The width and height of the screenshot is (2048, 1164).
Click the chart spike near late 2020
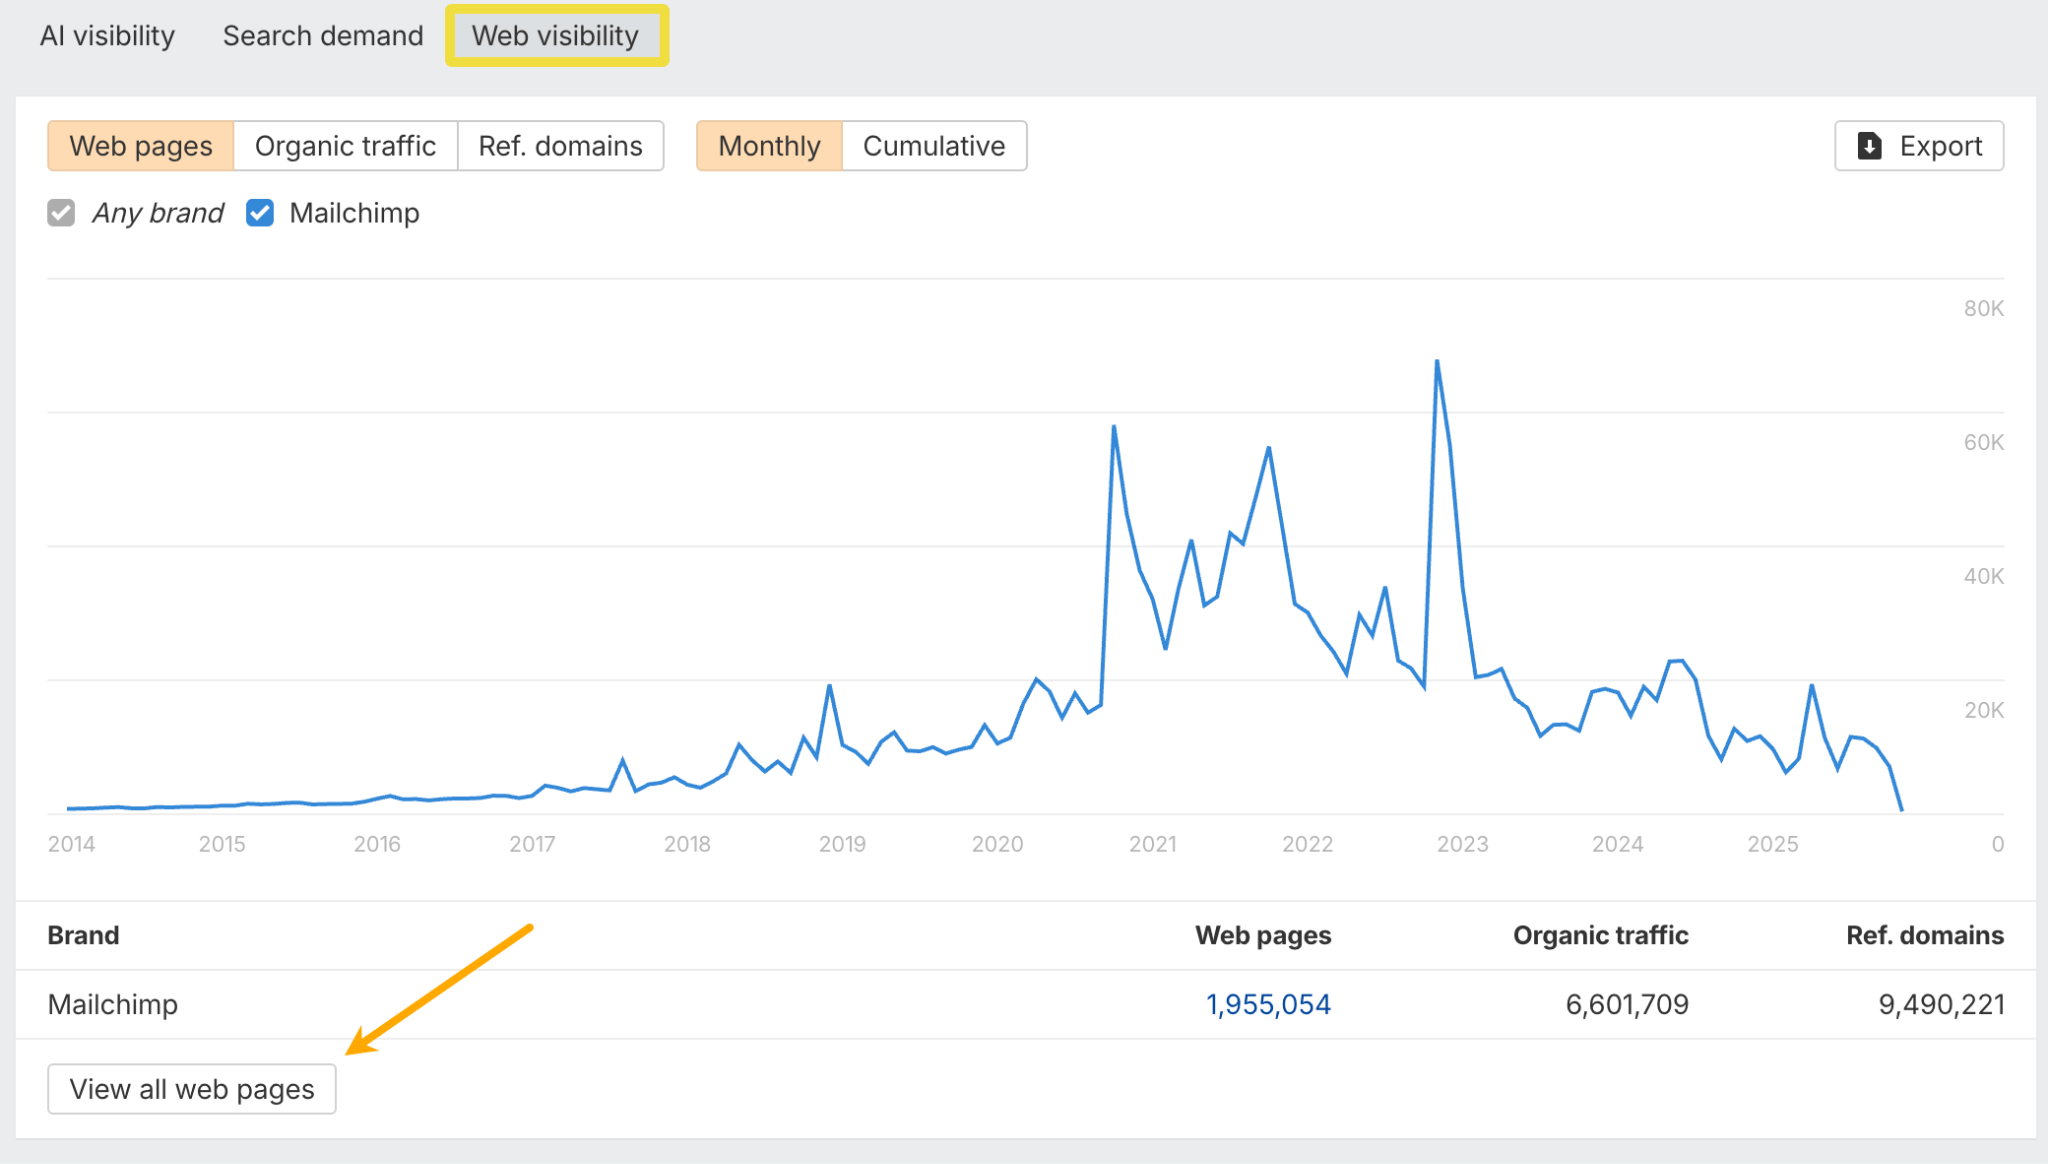[x=1114, y=427]
